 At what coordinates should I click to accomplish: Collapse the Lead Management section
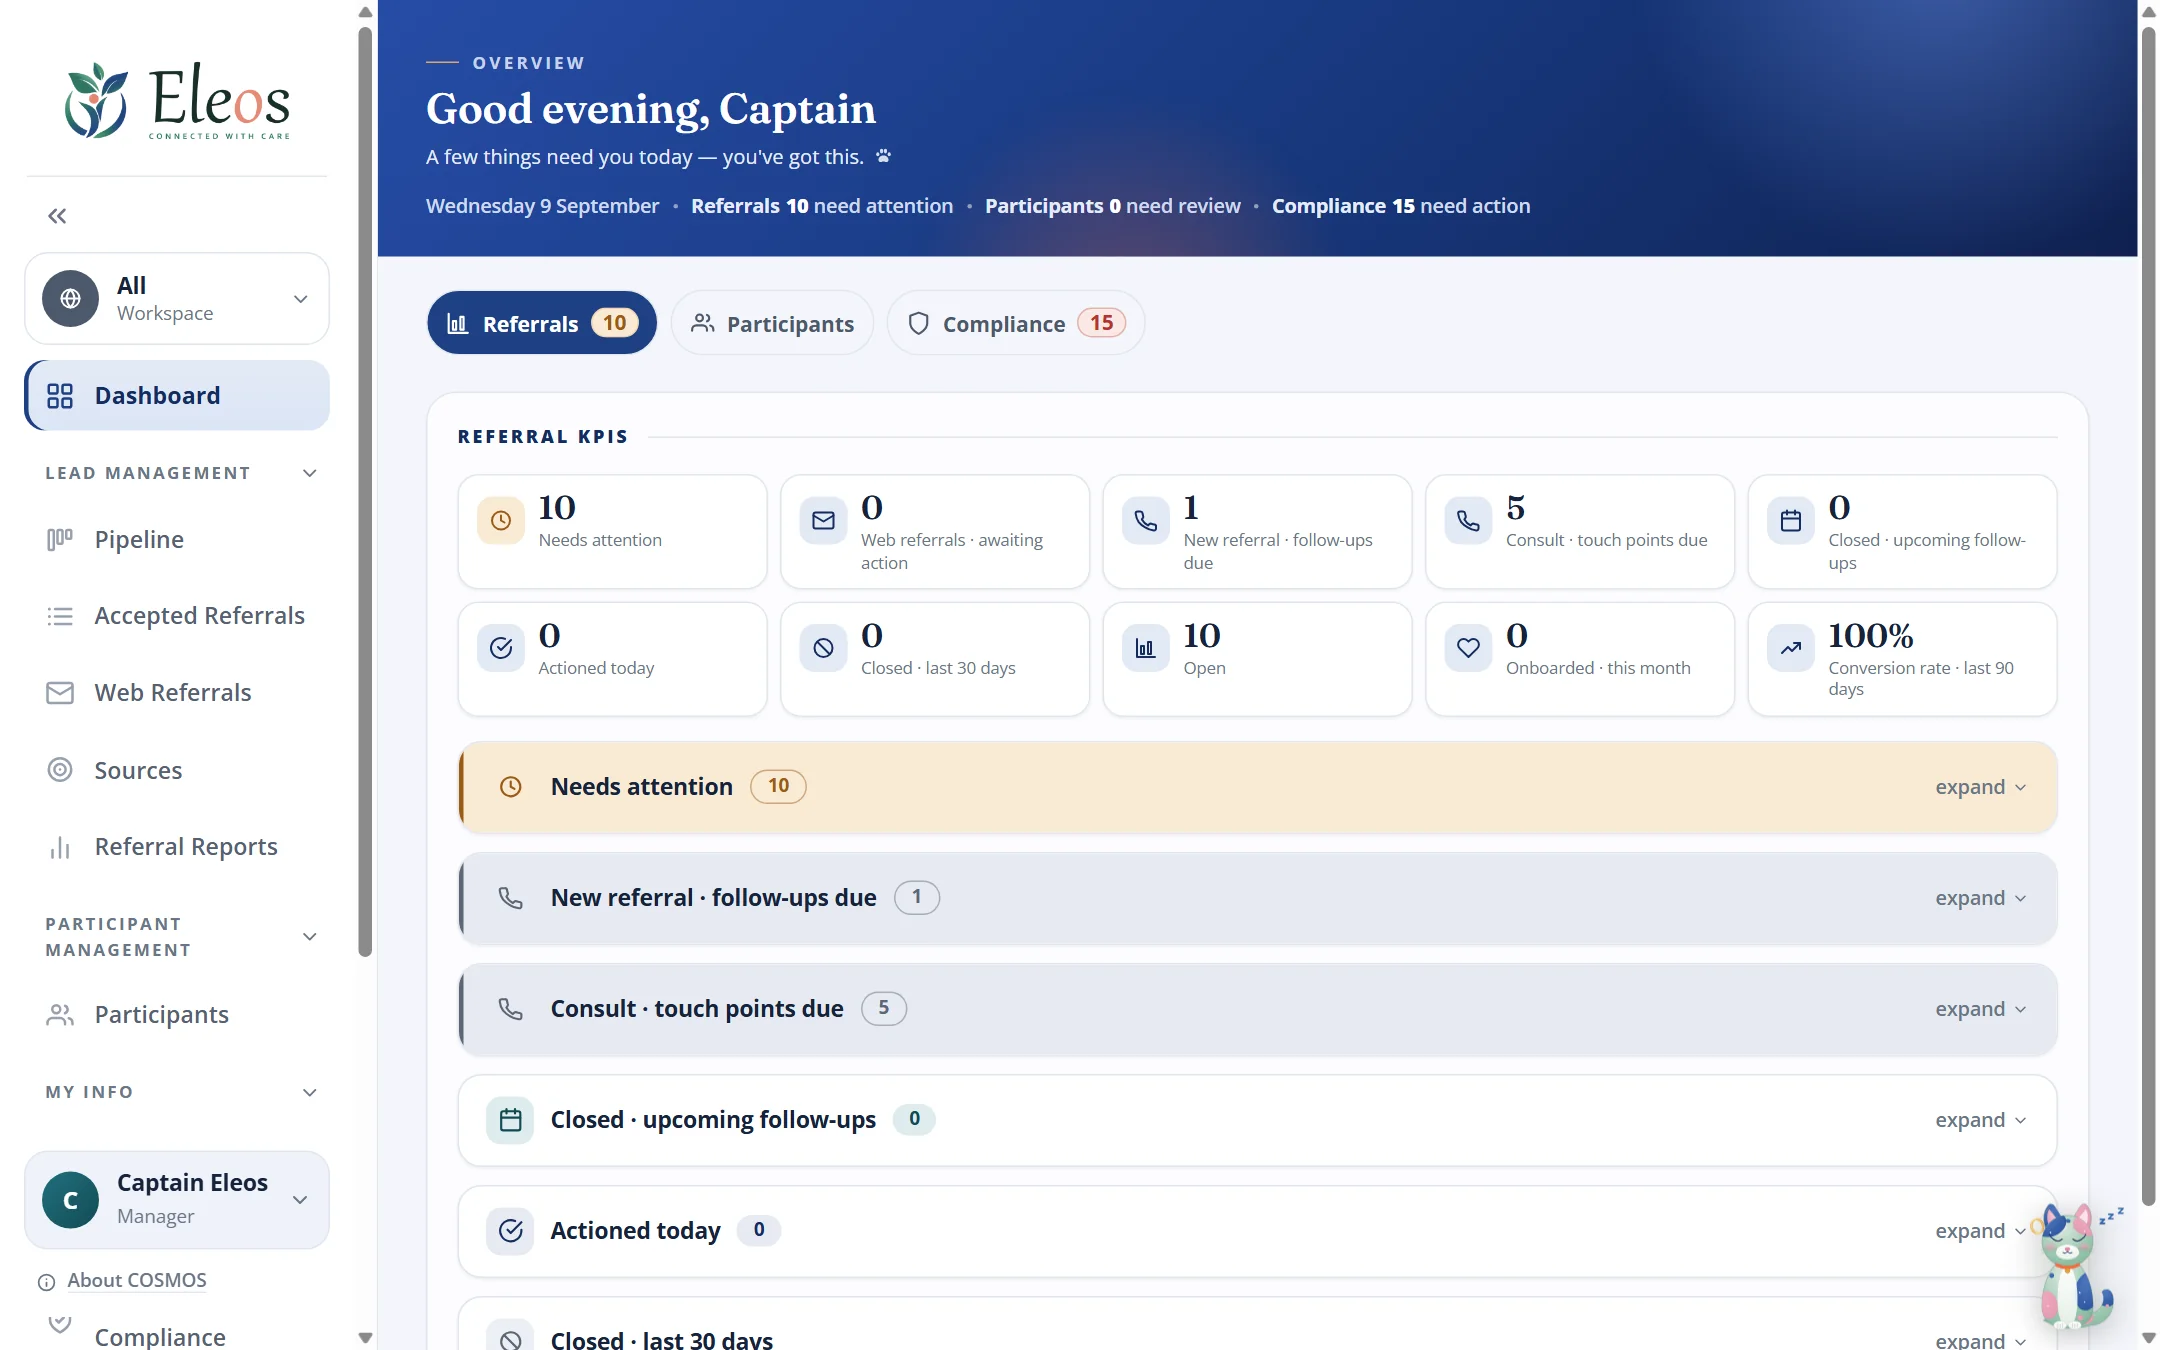[x=310, y=473]
